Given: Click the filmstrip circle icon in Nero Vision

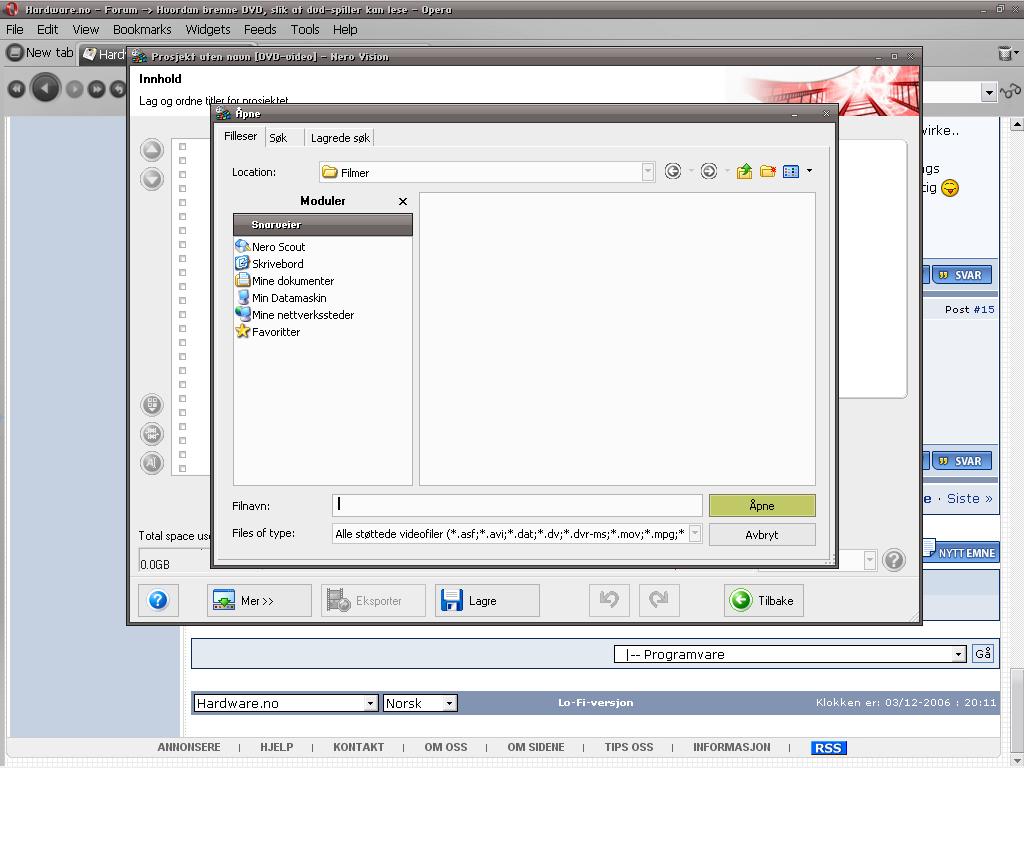Looking at the screenshot, I should coord(152,433).
